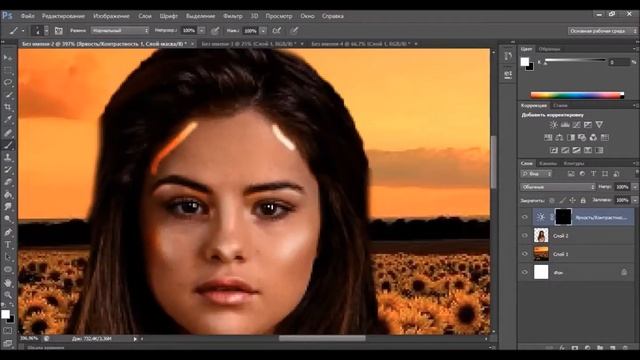The width and height of the screenshot is (640, 360).
Task: Select the Brush tool in the toolbox
Action: [x=8, y=145]
